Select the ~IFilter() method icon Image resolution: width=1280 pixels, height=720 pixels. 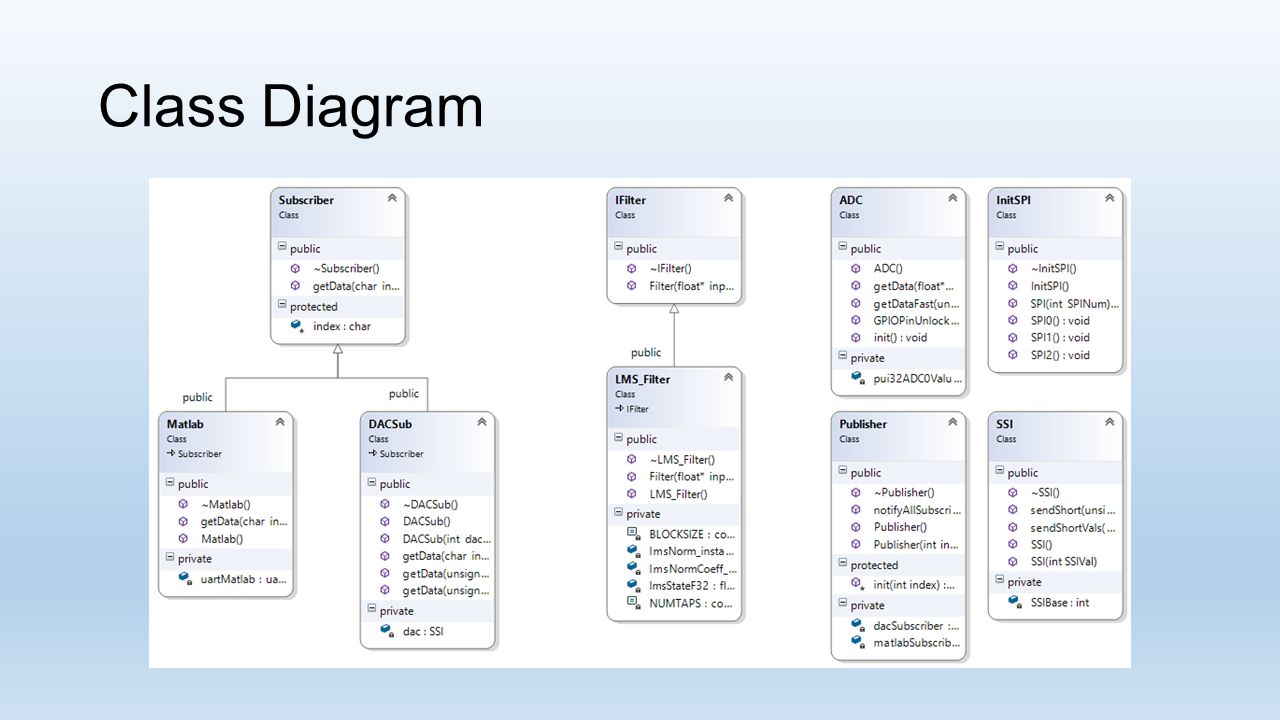coord(631,268)
